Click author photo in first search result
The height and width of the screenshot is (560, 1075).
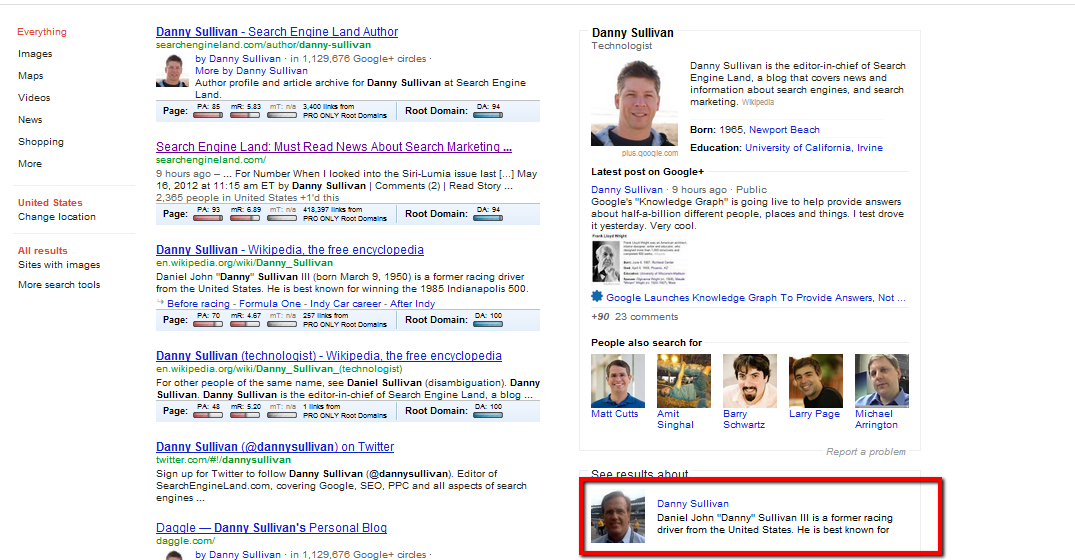[x=172, y=71]
